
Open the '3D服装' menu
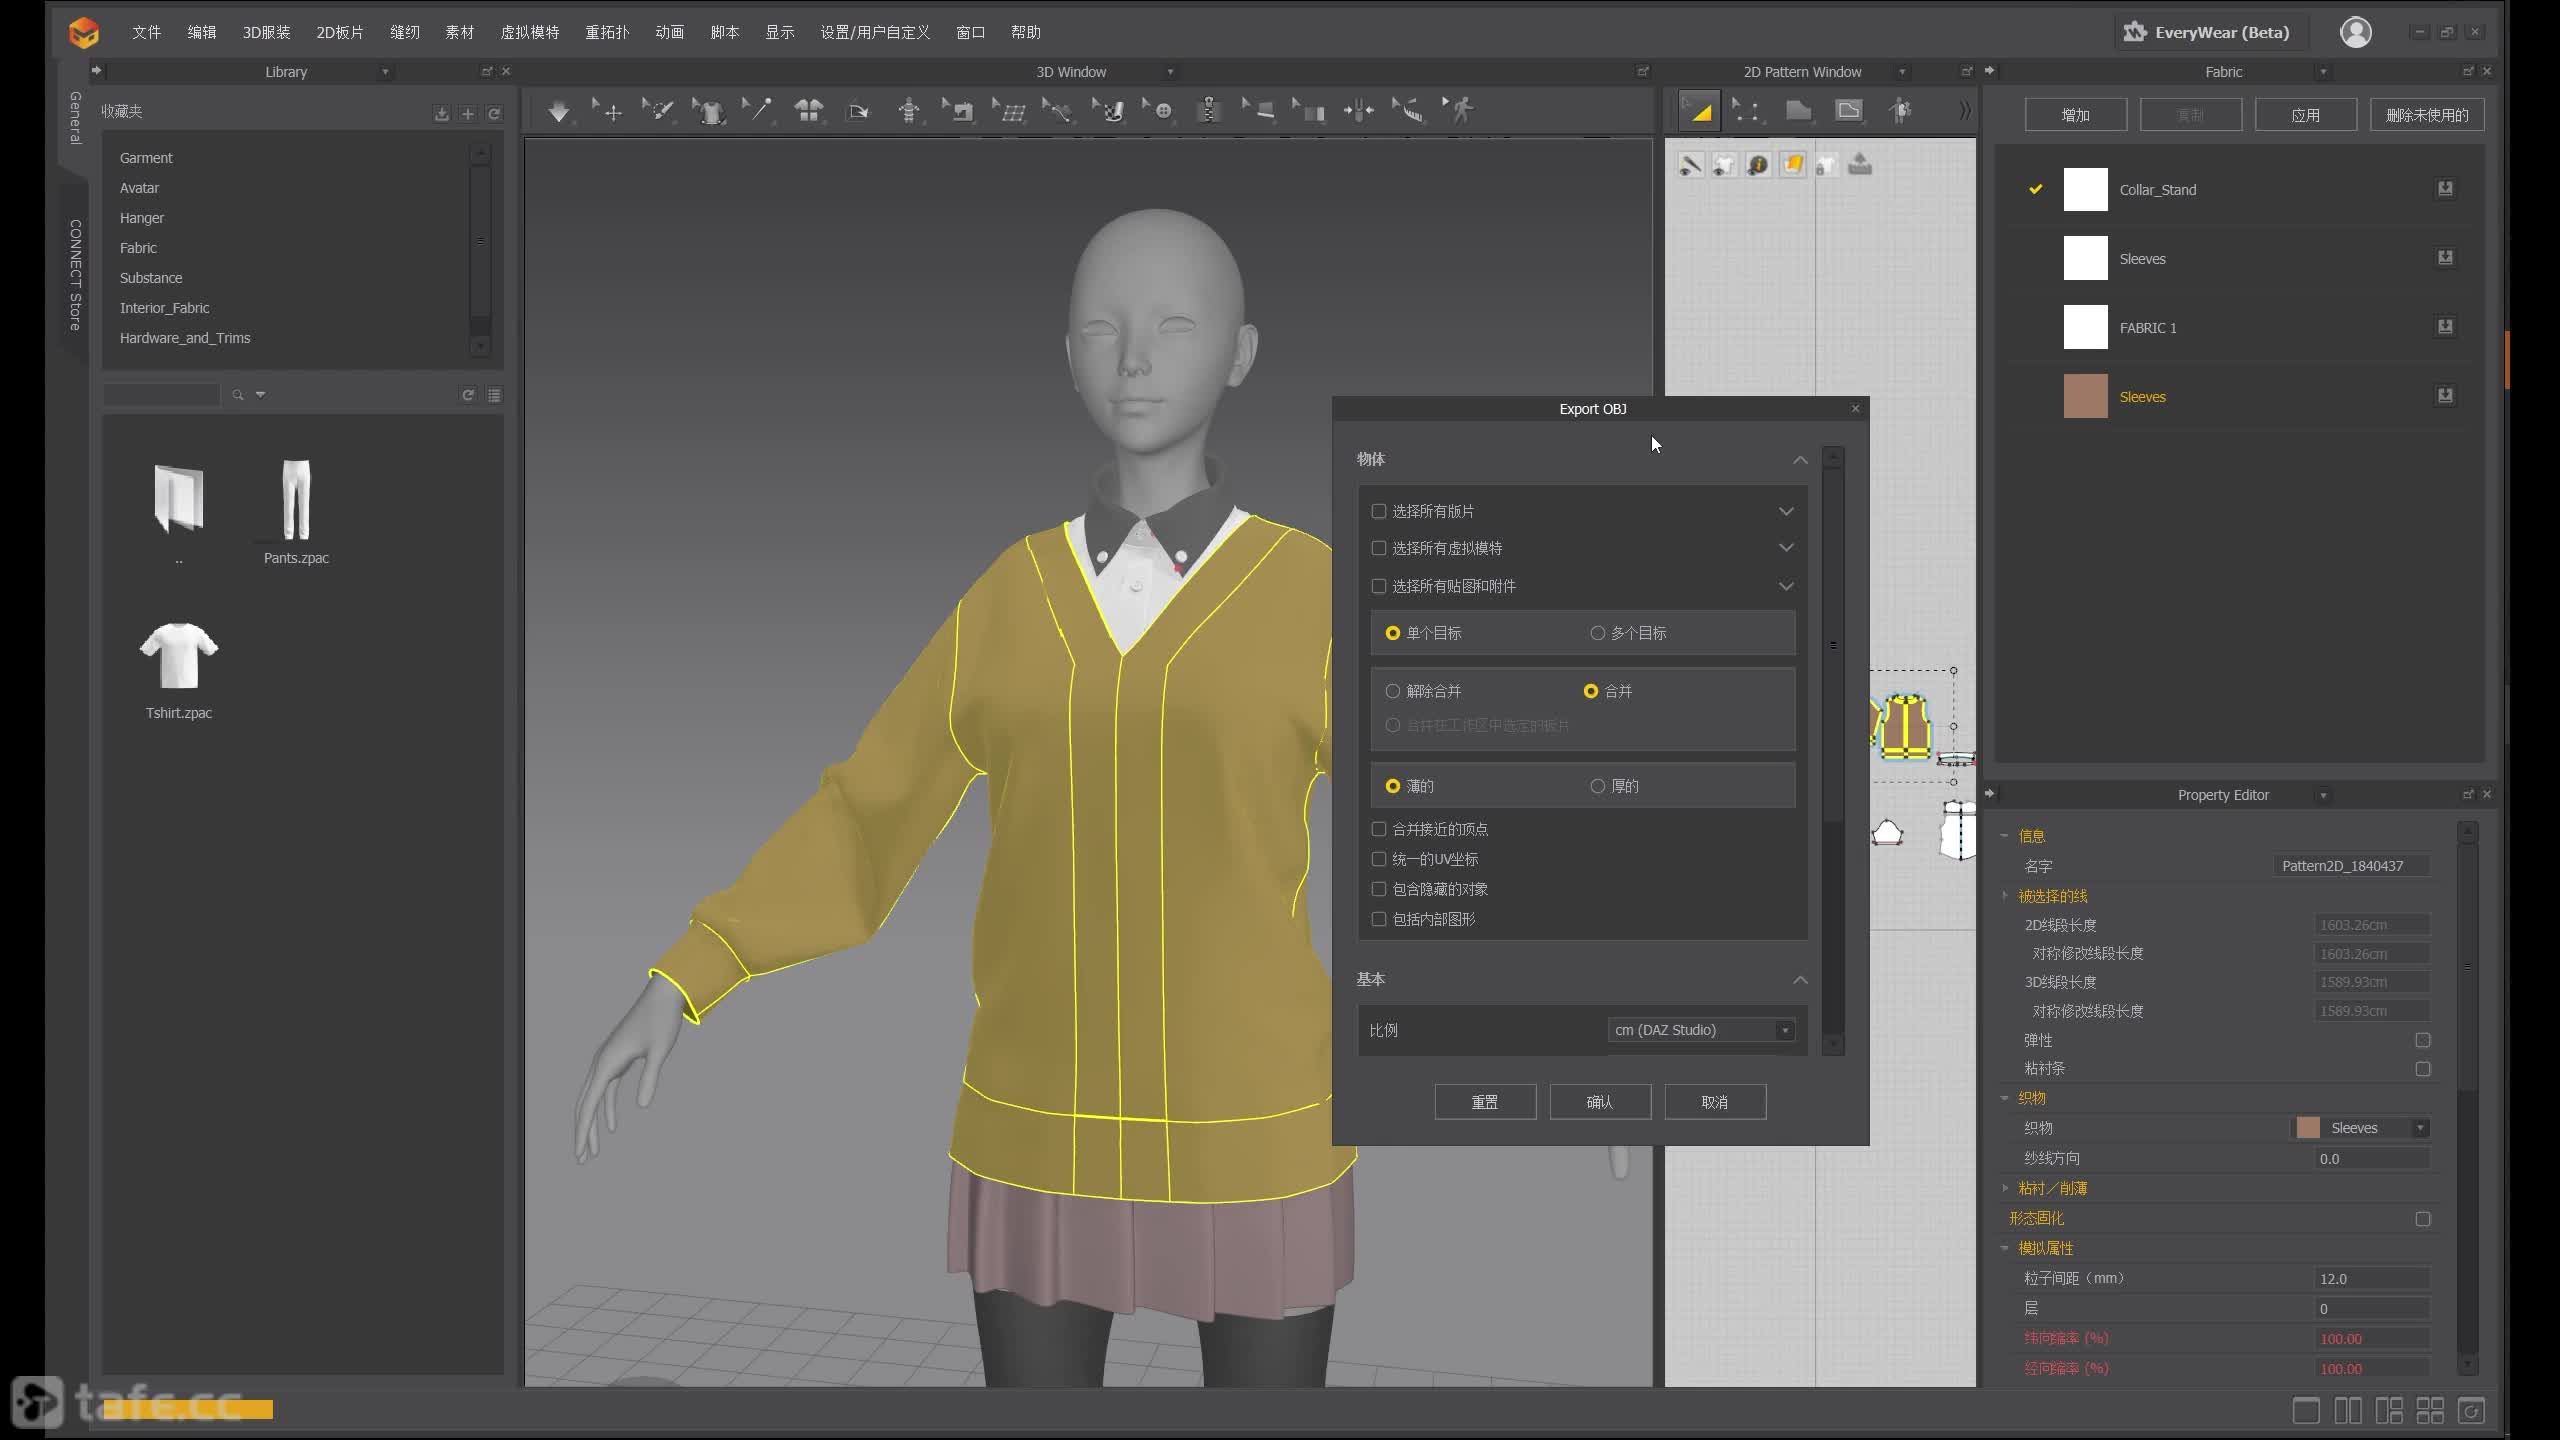pyautogui.click(x=266, y=32)
